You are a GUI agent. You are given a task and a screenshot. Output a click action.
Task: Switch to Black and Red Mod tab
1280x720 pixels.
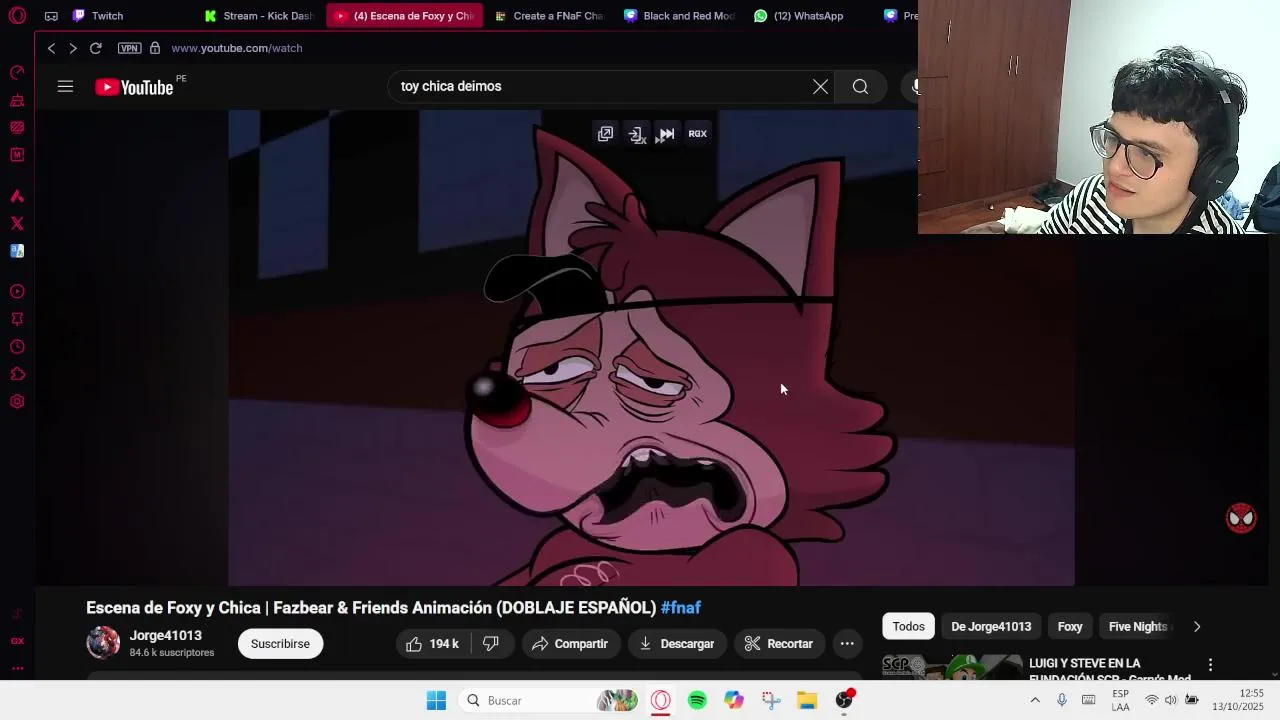(x=679, y=16)
